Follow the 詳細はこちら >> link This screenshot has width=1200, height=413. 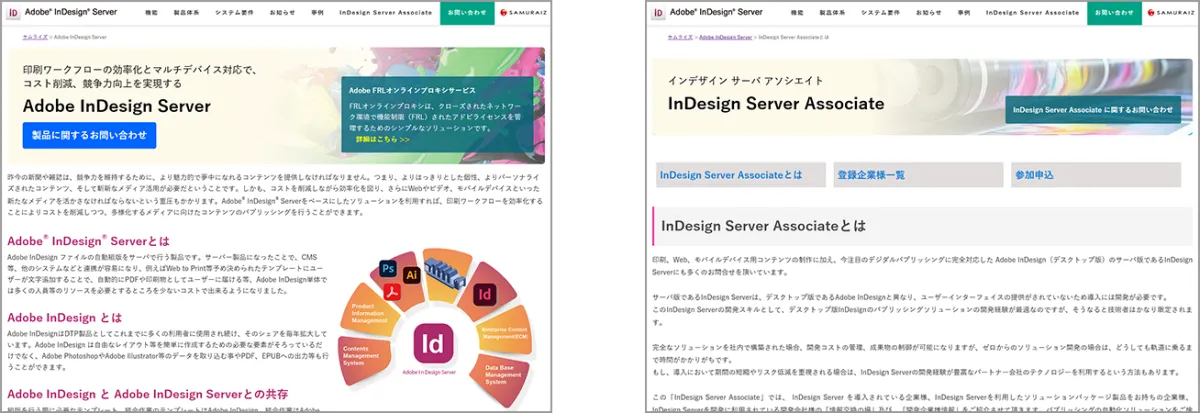click(x=382, y=140)
